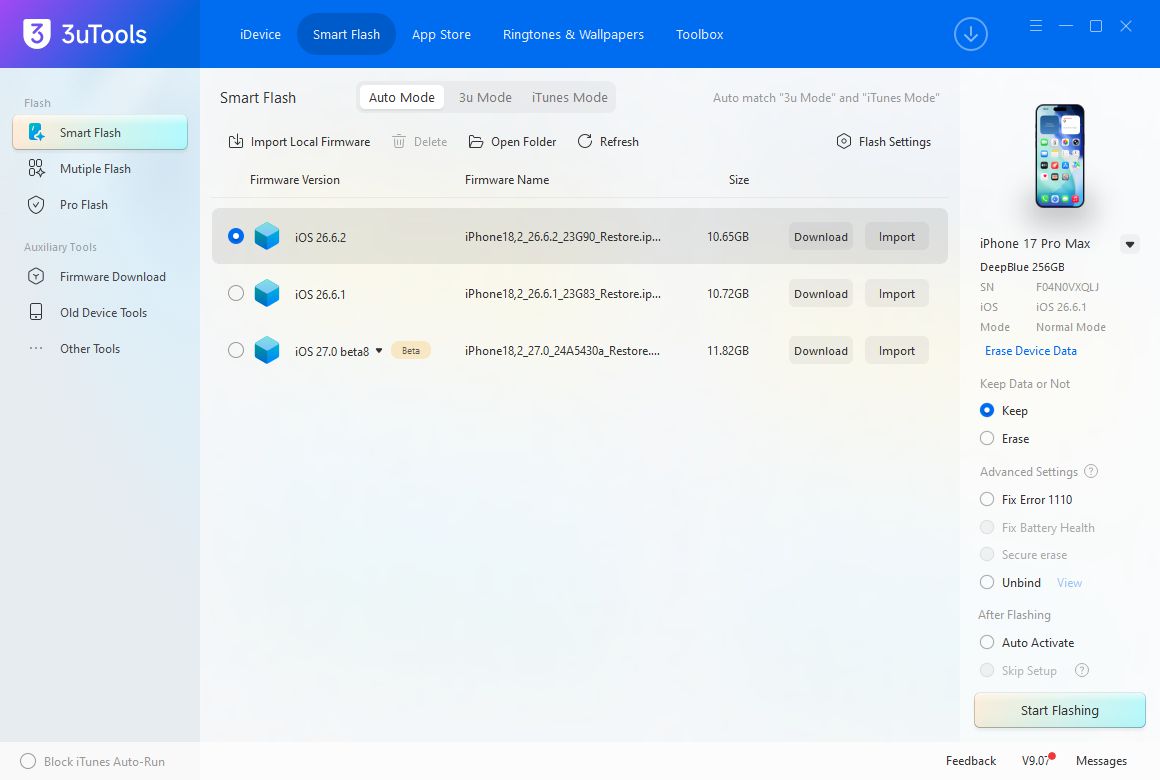Click the Import Local Firmware icon
The image size is (1160, 780).
(x=235, y=141)
